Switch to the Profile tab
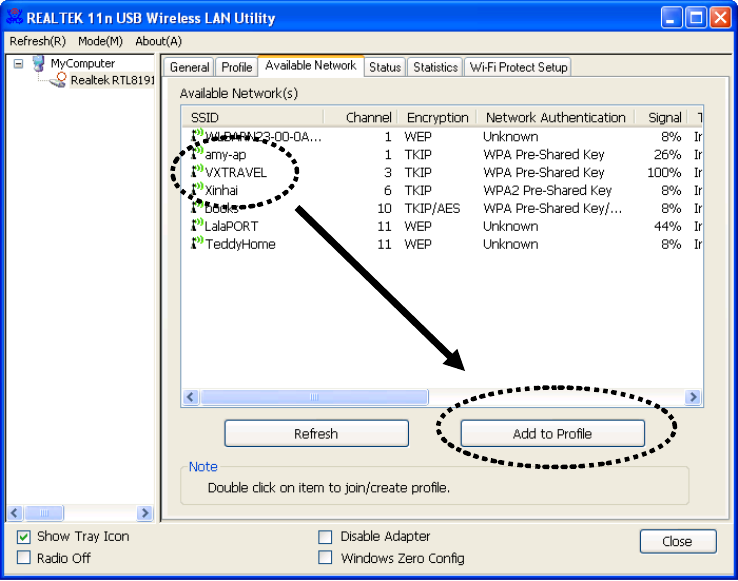 pos(237,67)
